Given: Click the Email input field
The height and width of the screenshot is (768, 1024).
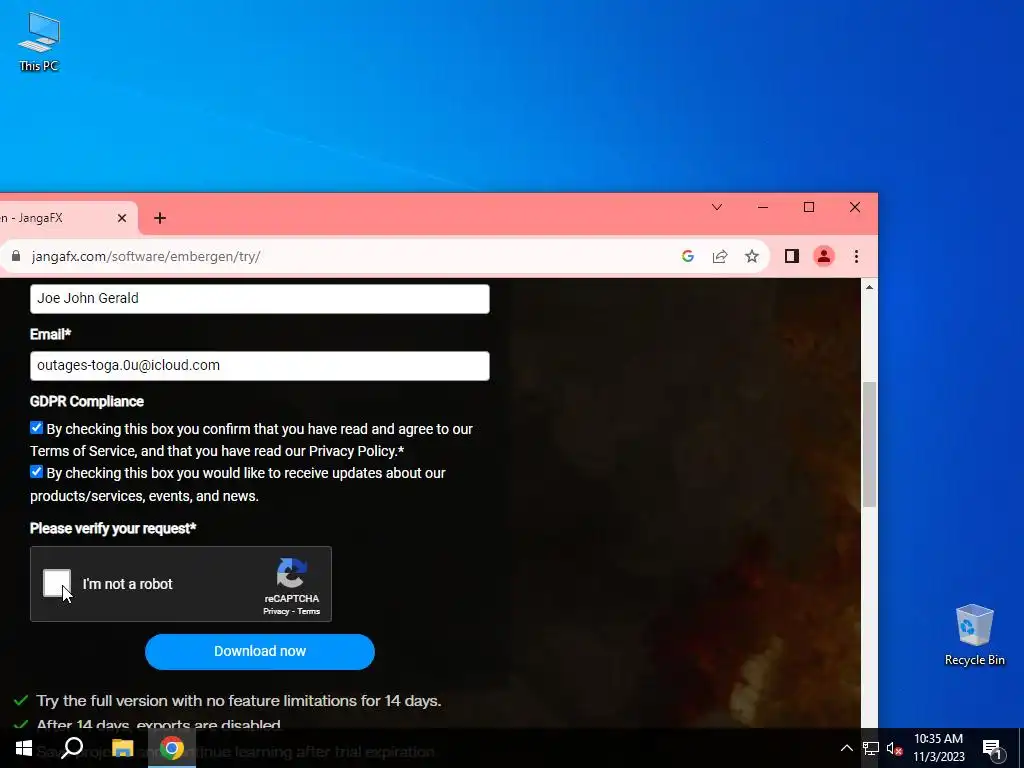Looking at the screenshot, I should (259, 366).
